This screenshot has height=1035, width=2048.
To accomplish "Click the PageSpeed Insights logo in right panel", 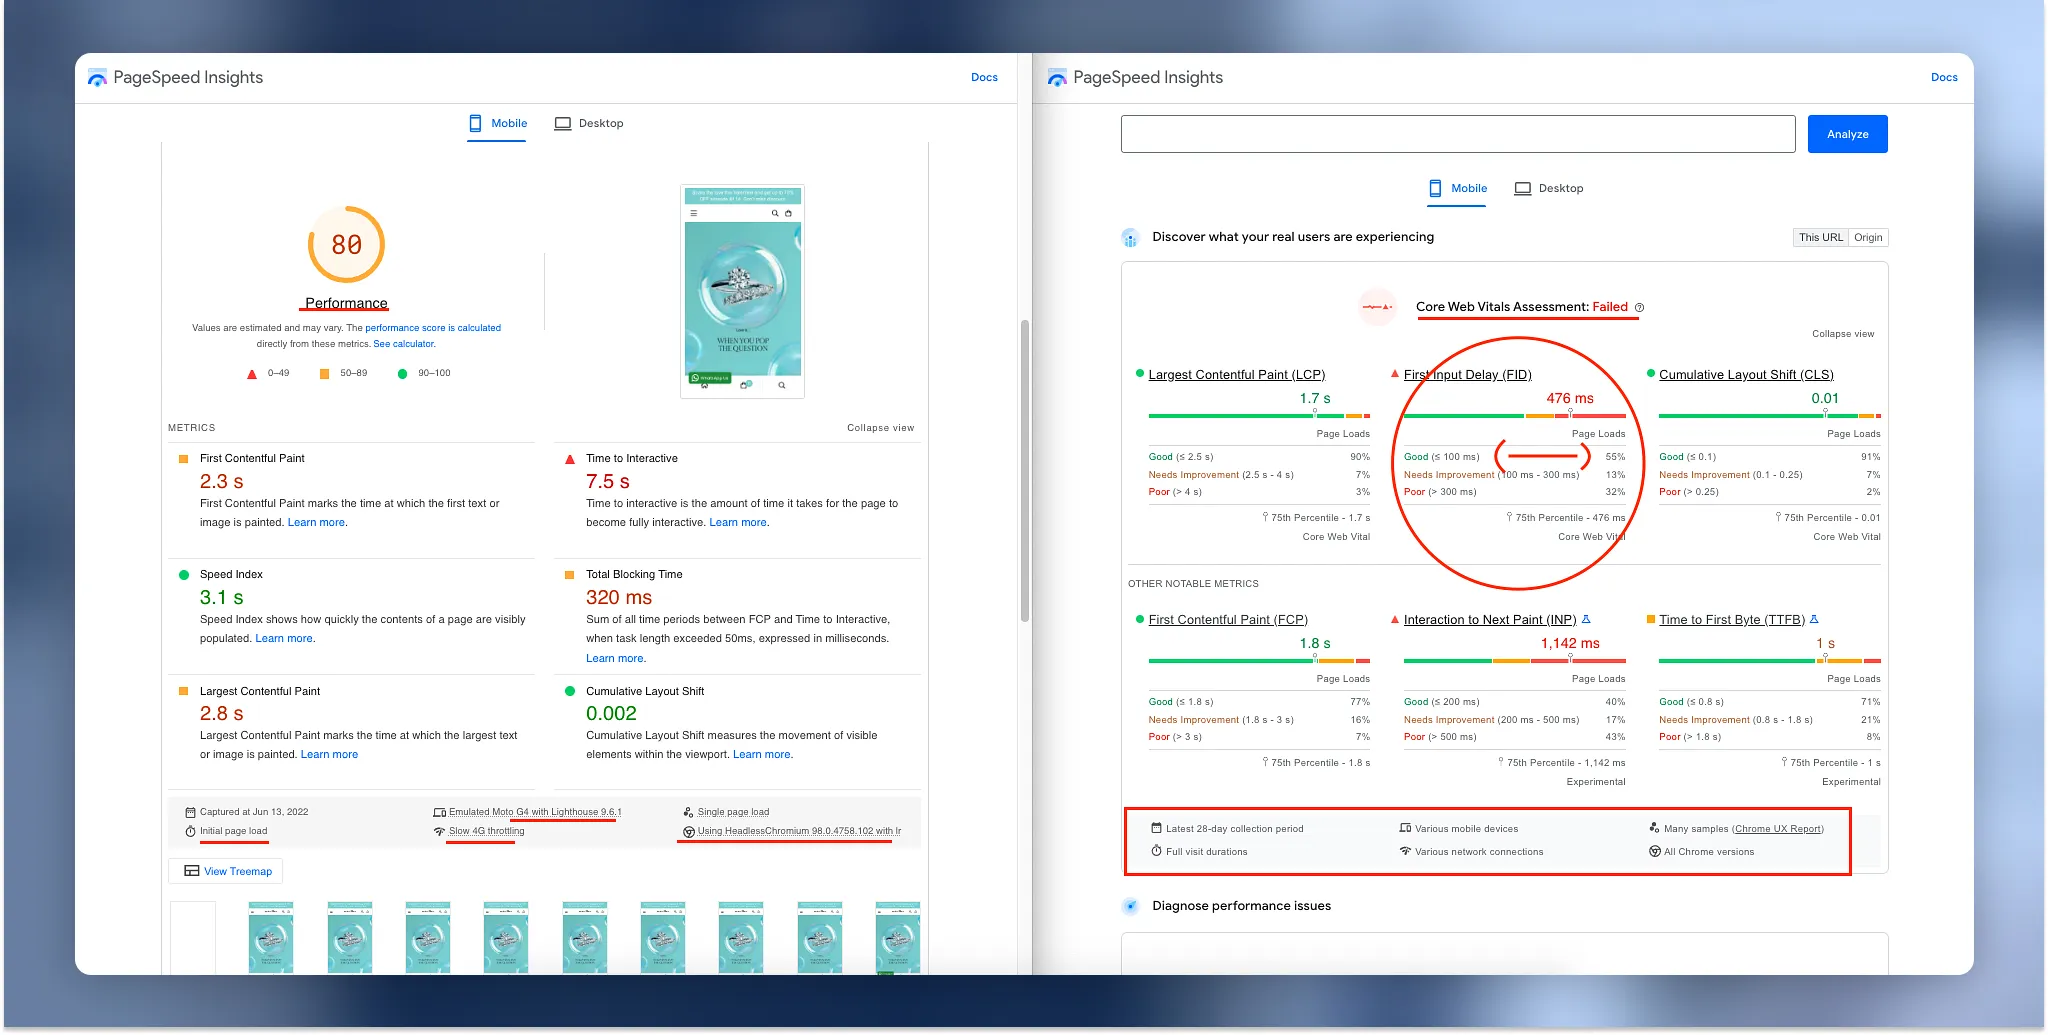I will point(1057,78).
